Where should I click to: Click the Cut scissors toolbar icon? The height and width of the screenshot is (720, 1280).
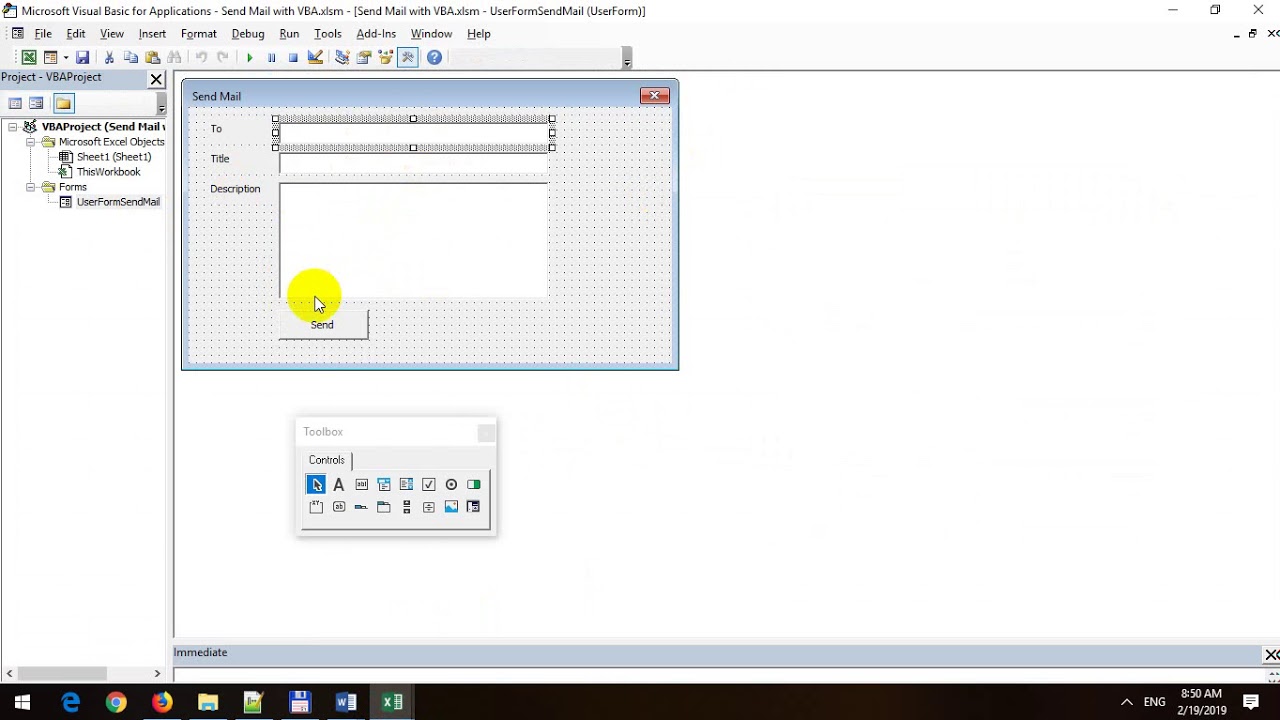[109, 58]
